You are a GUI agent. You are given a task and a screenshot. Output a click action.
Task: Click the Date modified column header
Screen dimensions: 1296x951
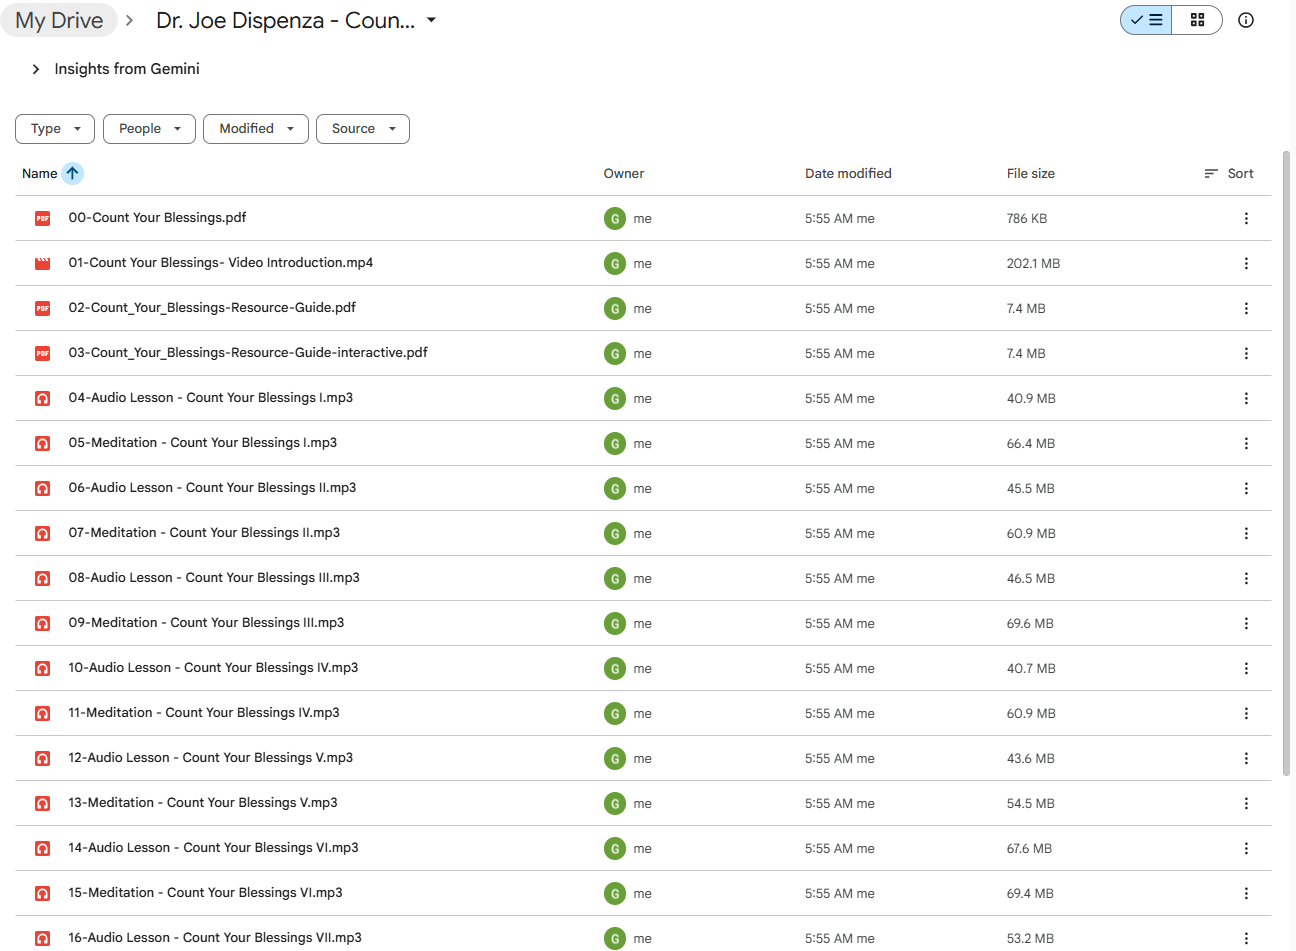tap(848, 173)
